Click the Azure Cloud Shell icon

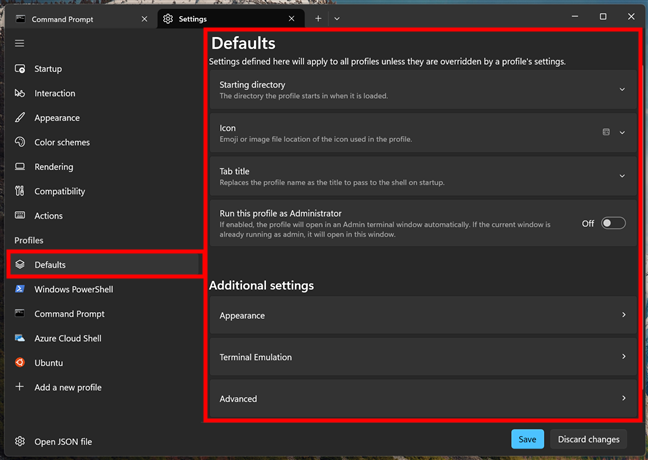tap(20, 338)
